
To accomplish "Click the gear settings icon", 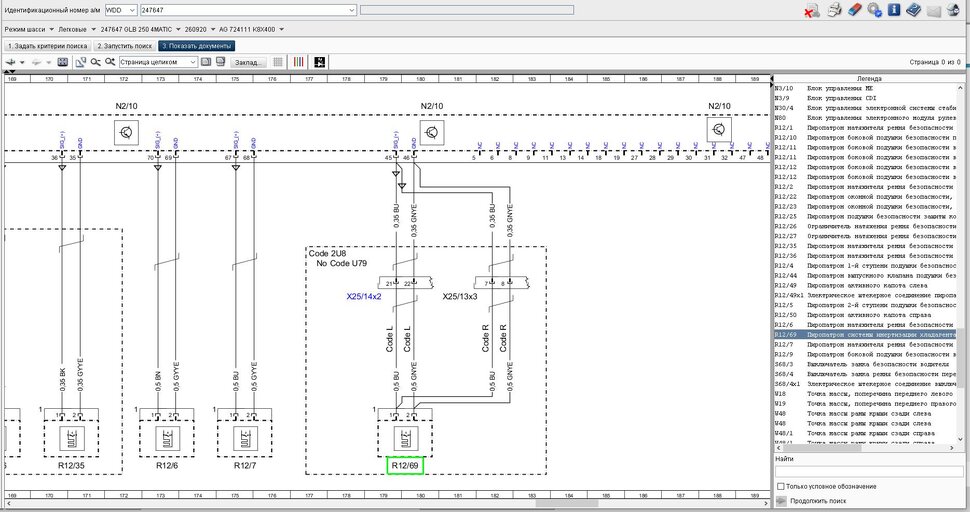I will pyautogui.click(x=874, y=10).
